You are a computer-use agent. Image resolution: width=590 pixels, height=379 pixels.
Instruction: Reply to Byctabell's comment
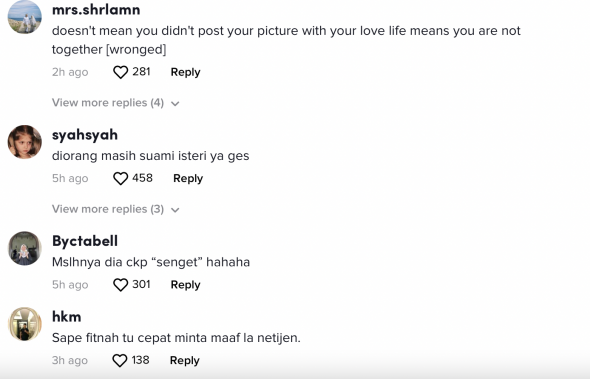185,285
